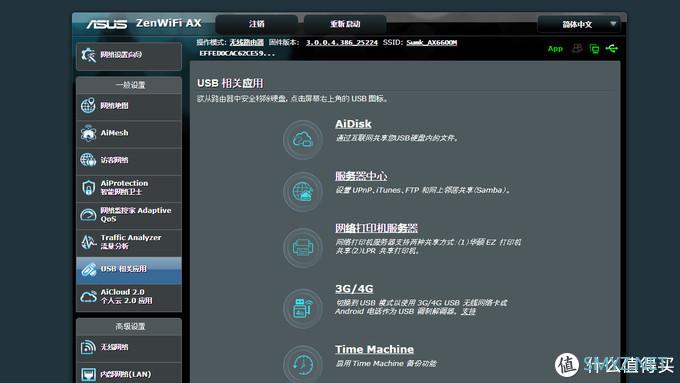Click the network clients status icon
This screenshot has width=680, height=383.
click(594, 49)
